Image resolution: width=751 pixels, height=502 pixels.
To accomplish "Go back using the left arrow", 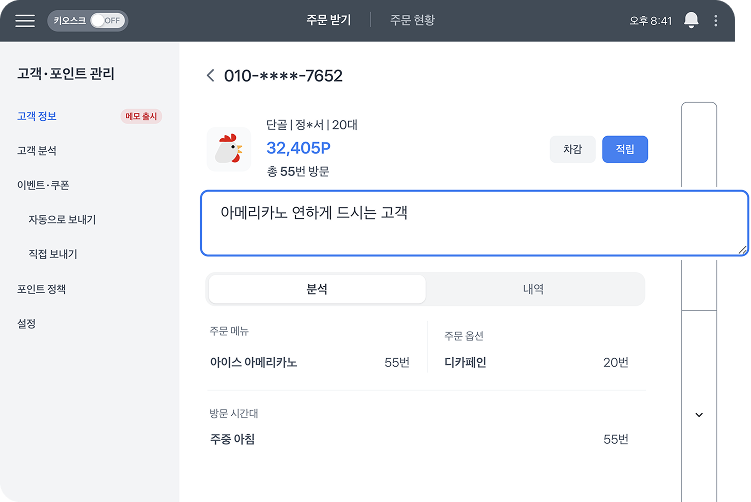I will [x=210, y=76].
